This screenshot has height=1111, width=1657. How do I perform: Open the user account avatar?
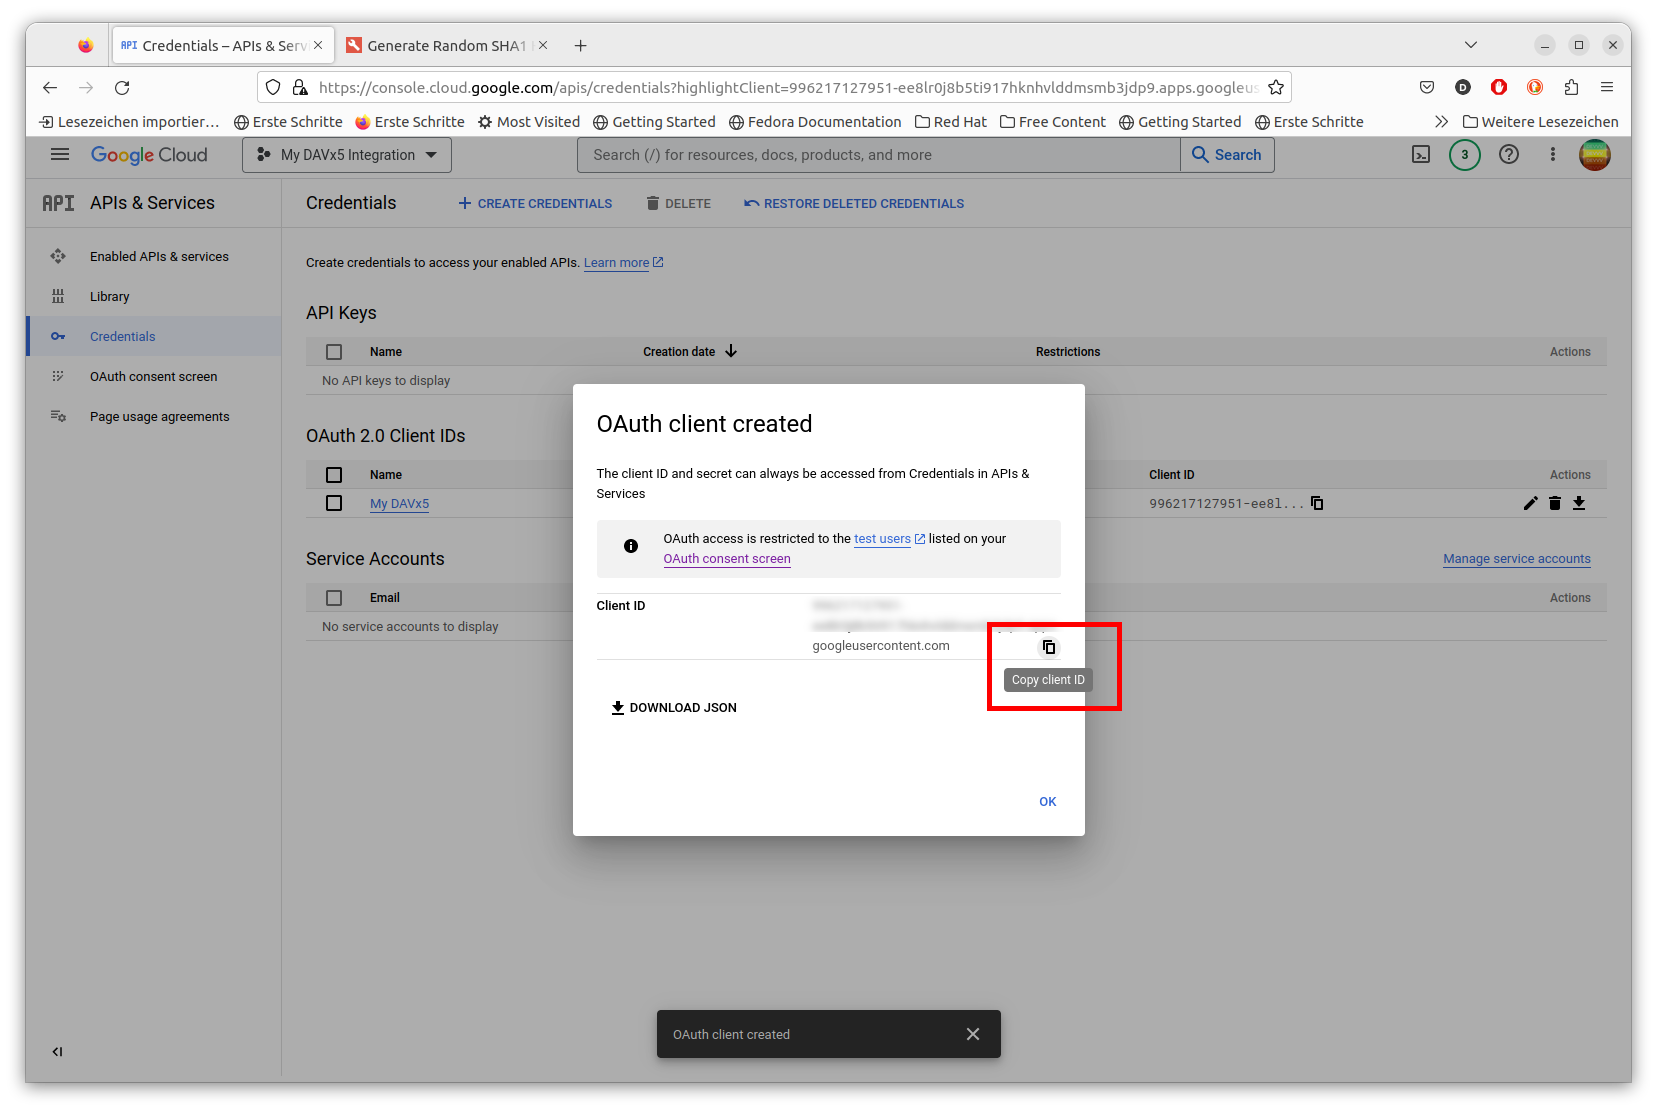click(x=1595, y=154)
